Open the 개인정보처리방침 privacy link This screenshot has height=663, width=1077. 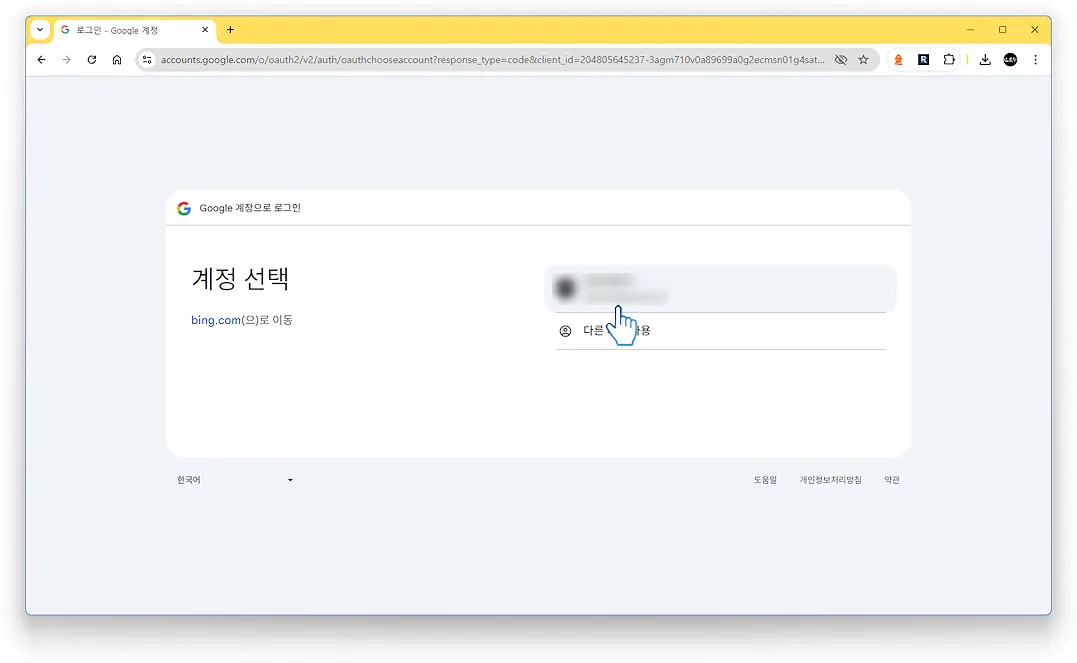[830, 479]
